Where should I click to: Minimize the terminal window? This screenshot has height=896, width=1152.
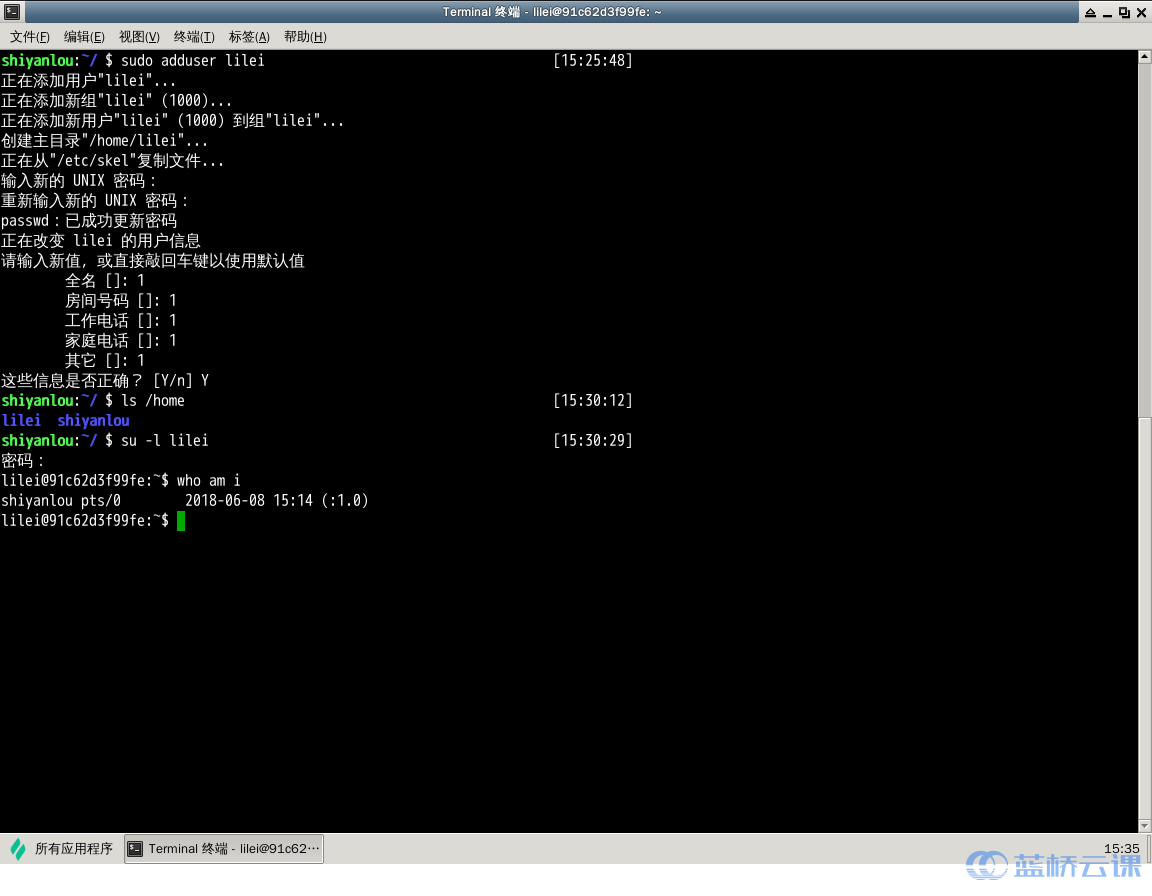click(x=1107, y=12)
